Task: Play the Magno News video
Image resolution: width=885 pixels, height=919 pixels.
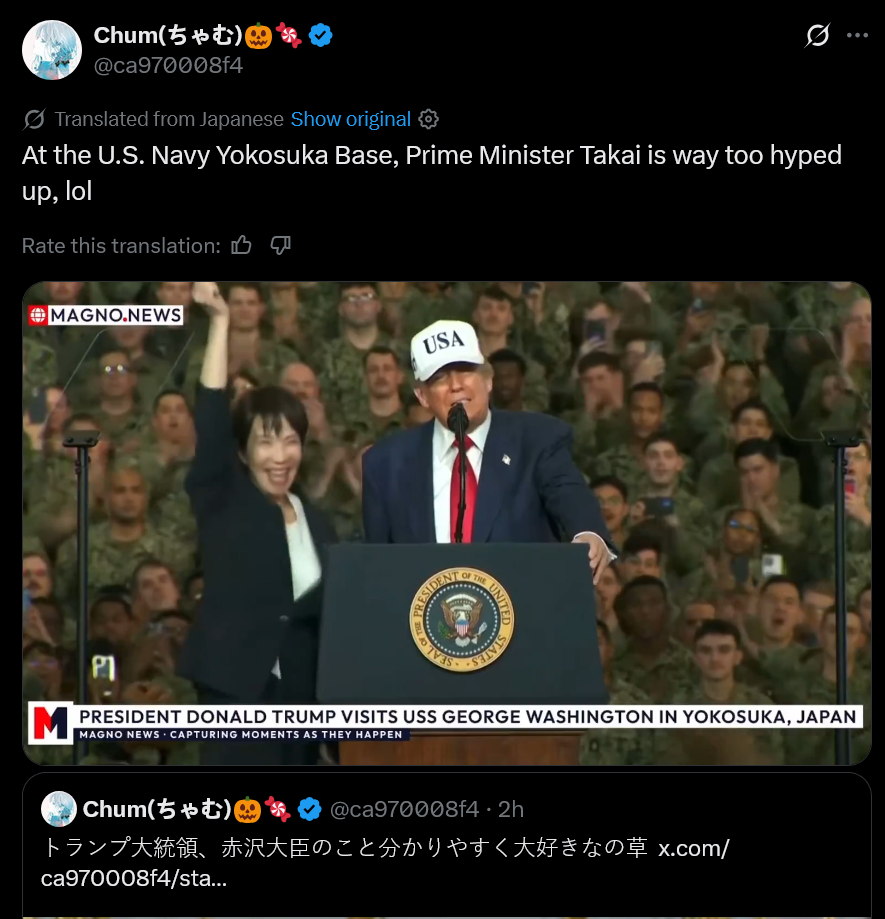Action: click(447, 523)
